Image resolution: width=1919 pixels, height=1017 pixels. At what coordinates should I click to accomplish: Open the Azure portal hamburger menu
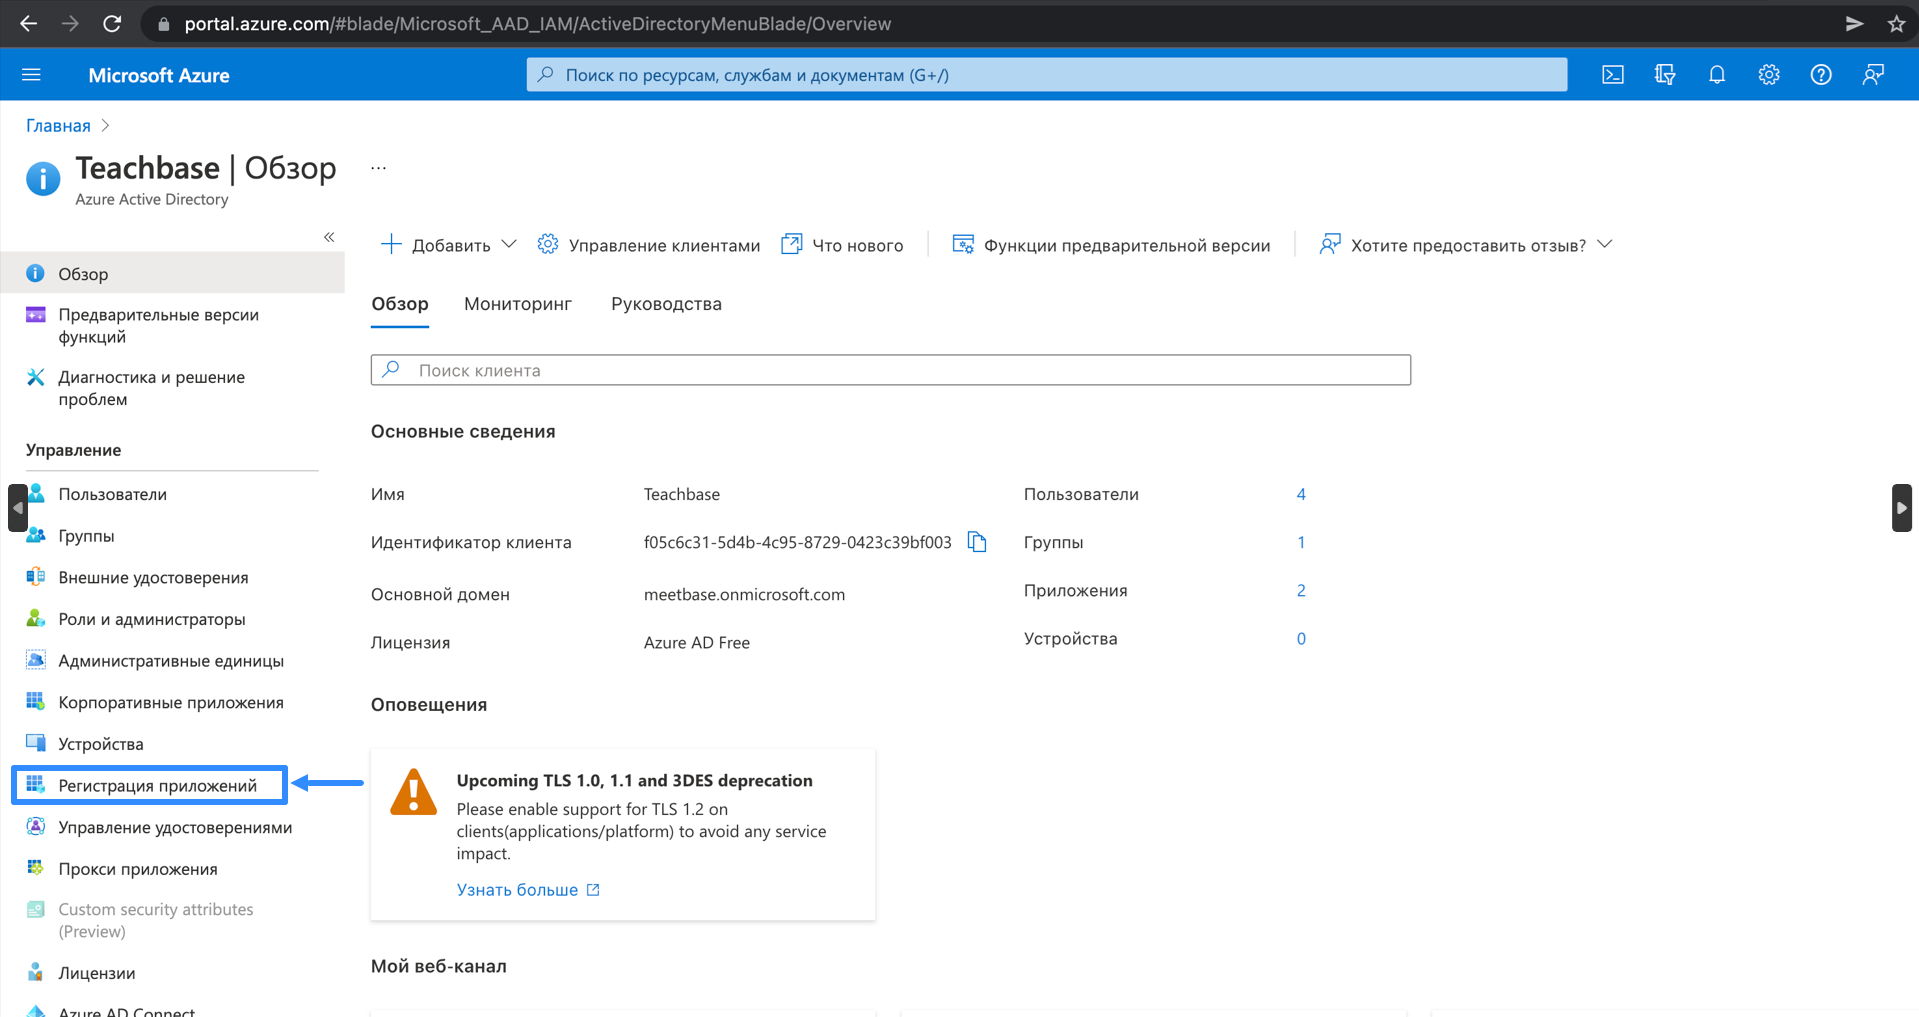click(x=31, y=75)
